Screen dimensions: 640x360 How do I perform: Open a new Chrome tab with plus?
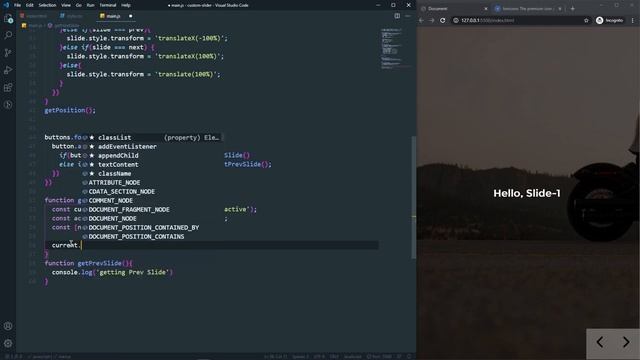pyautogui.click(x=573, y=9)
